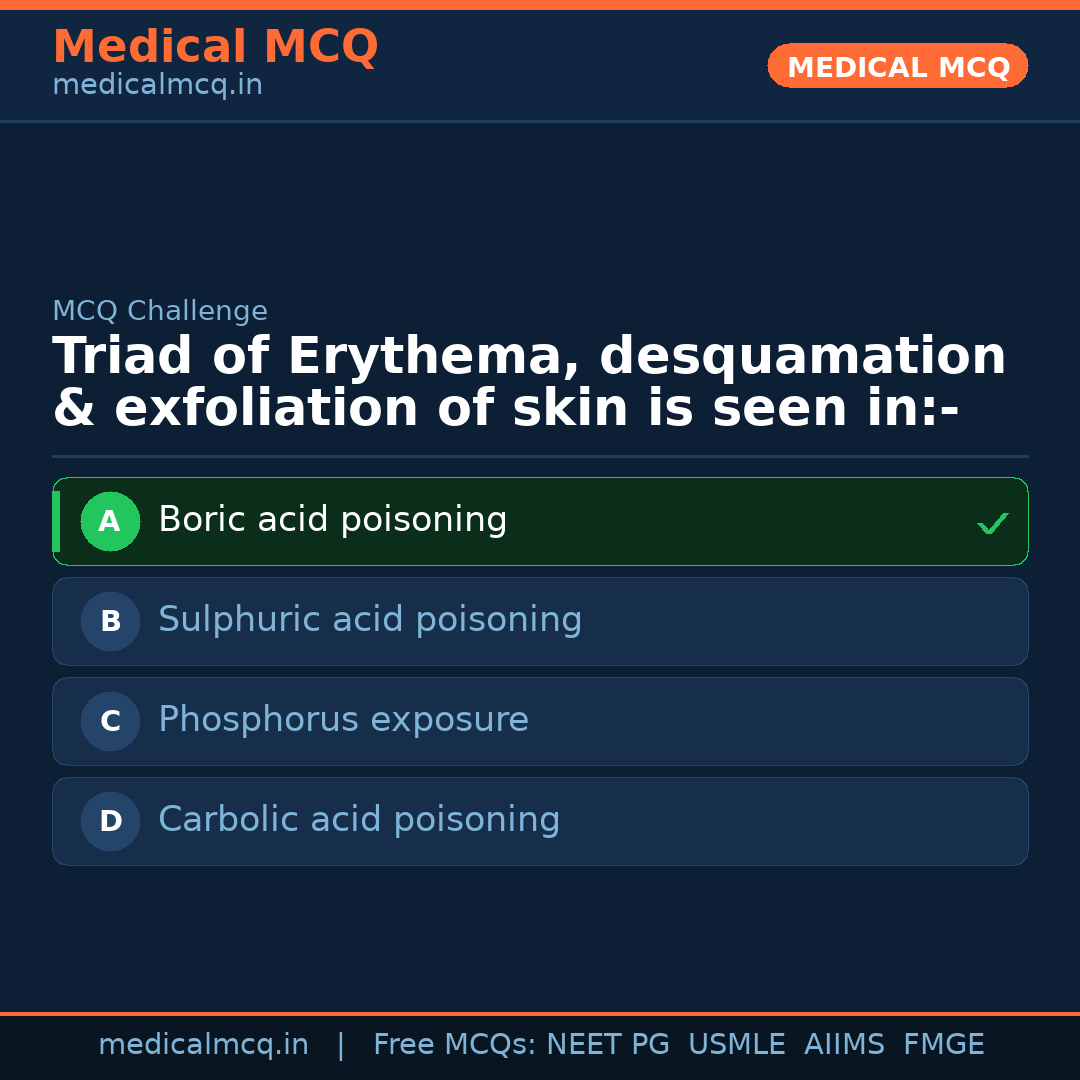
Task: Click the orange MEDICAL MCQ badge
Action: 898,66
